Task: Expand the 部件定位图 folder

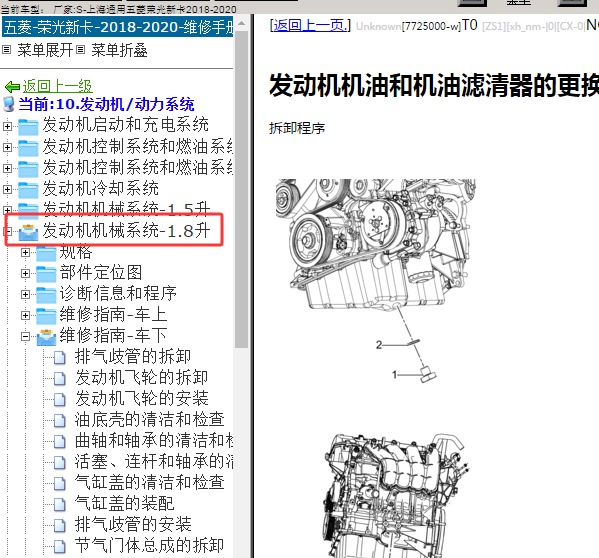Action: pos(25,273)
